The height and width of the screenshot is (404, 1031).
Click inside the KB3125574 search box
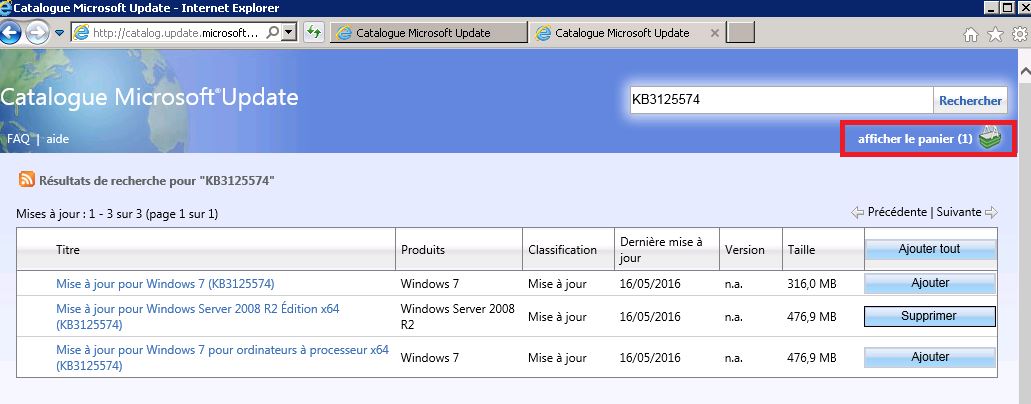(781, 100)
